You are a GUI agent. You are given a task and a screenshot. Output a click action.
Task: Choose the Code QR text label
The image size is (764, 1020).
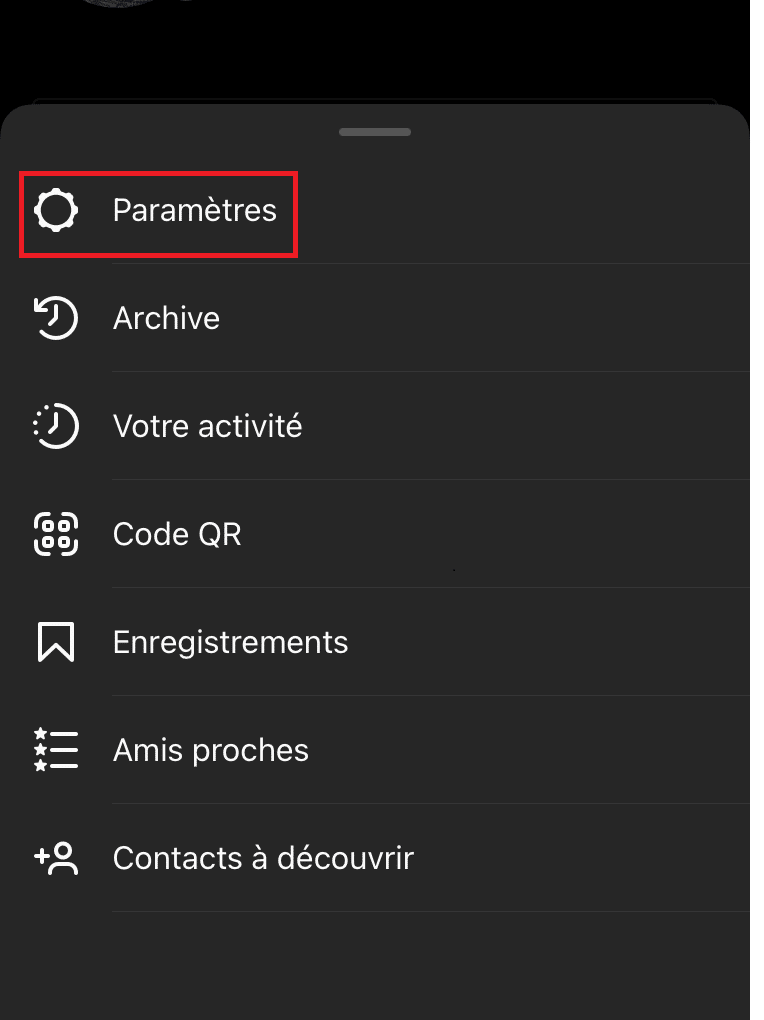click(177, 534)
